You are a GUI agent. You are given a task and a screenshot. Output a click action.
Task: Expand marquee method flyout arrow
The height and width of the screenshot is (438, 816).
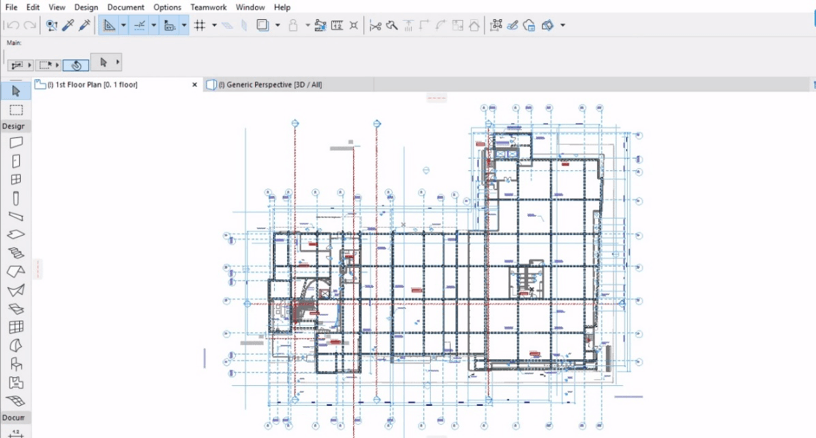57,65
